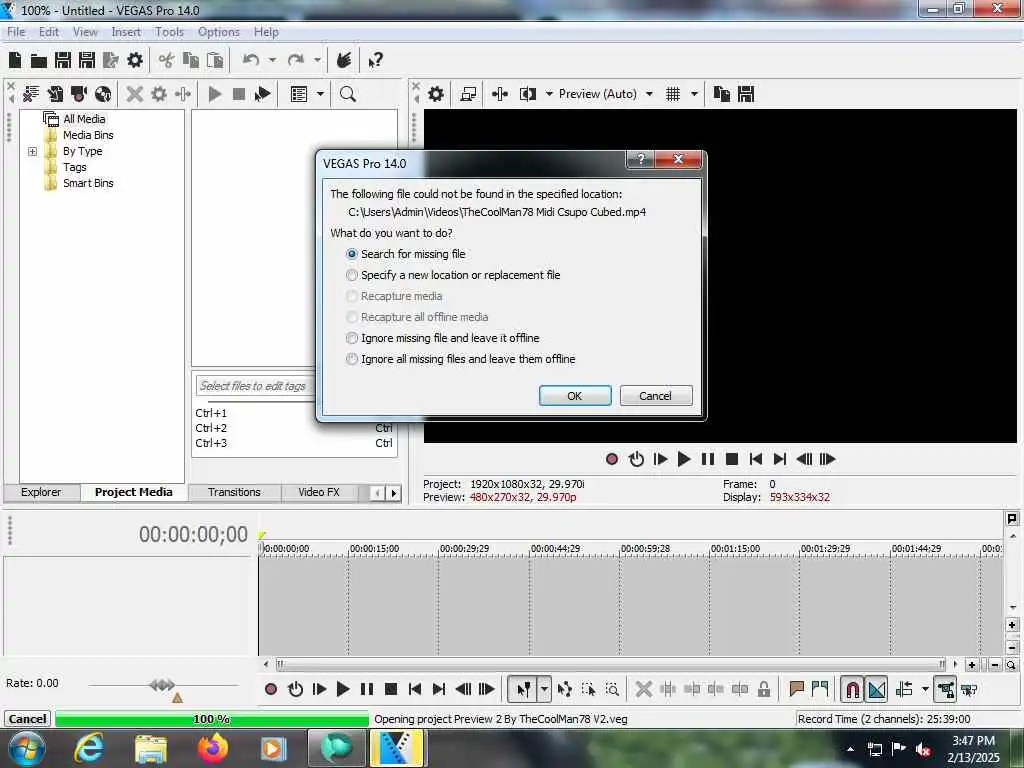Open a project via folder icon

tap(39, 61)
